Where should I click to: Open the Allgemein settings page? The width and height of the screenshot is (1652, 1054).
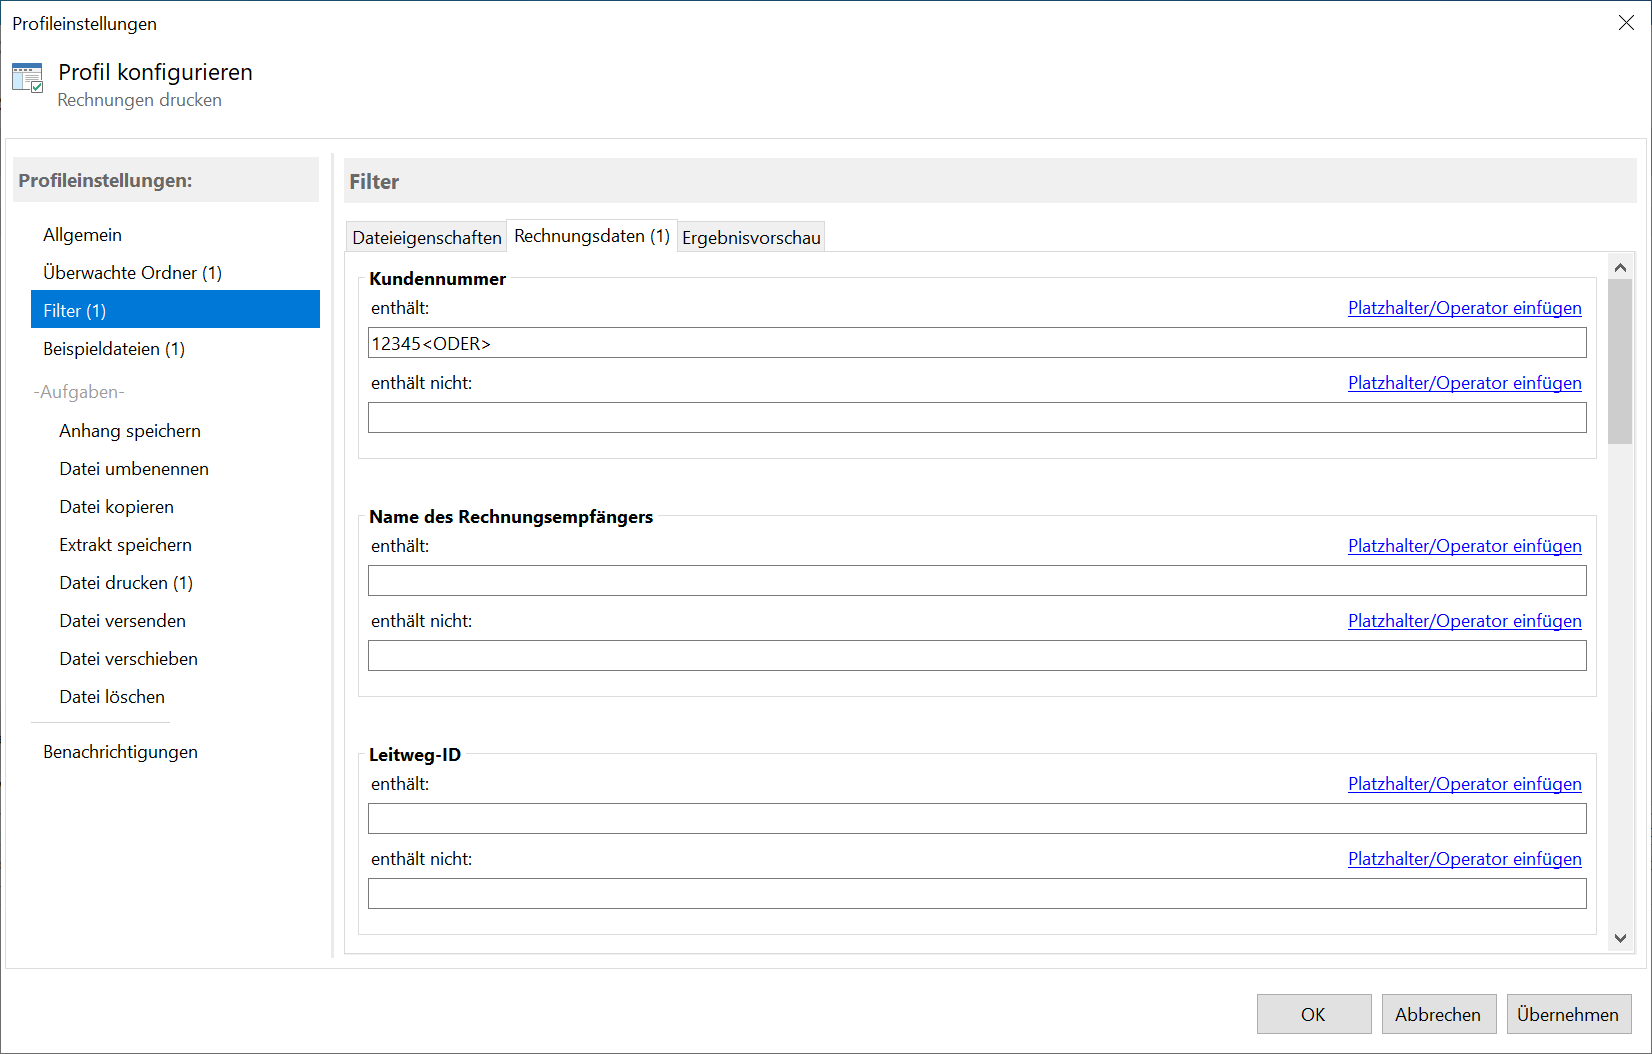(82, 235)
